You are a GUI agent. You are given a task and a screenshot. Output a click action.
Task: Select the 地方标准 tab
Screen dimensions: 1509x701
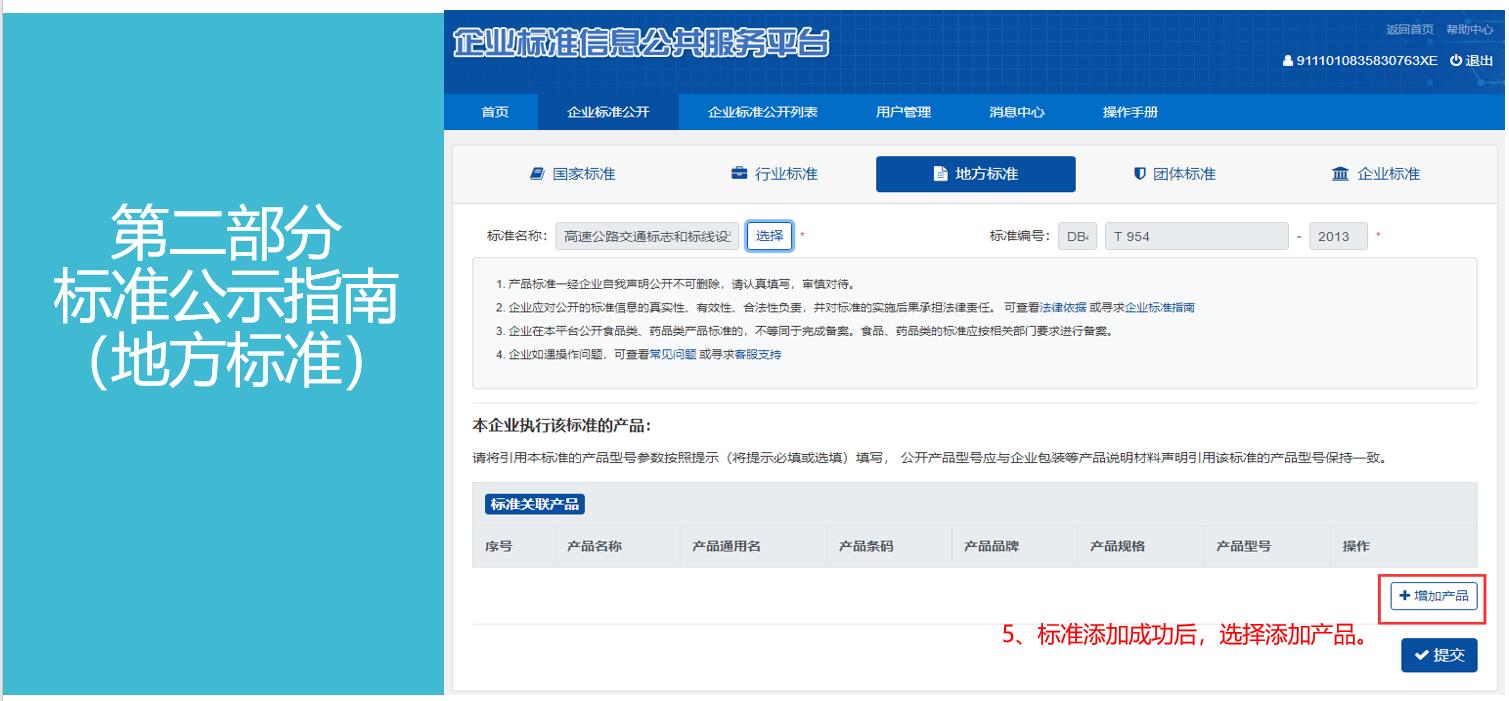pos(976,174)
